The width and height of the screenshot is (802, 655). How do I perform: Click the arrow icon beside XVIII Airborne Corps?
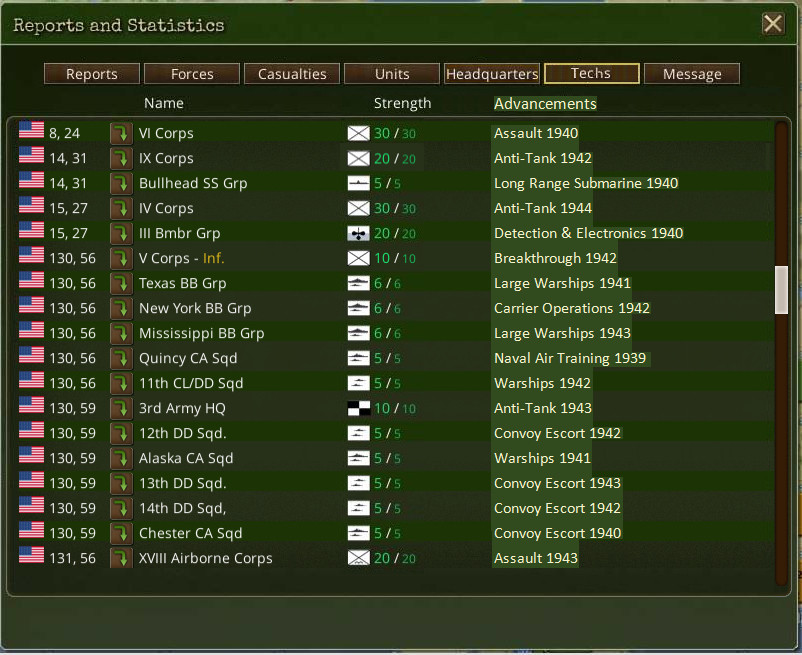click(121, 558)
